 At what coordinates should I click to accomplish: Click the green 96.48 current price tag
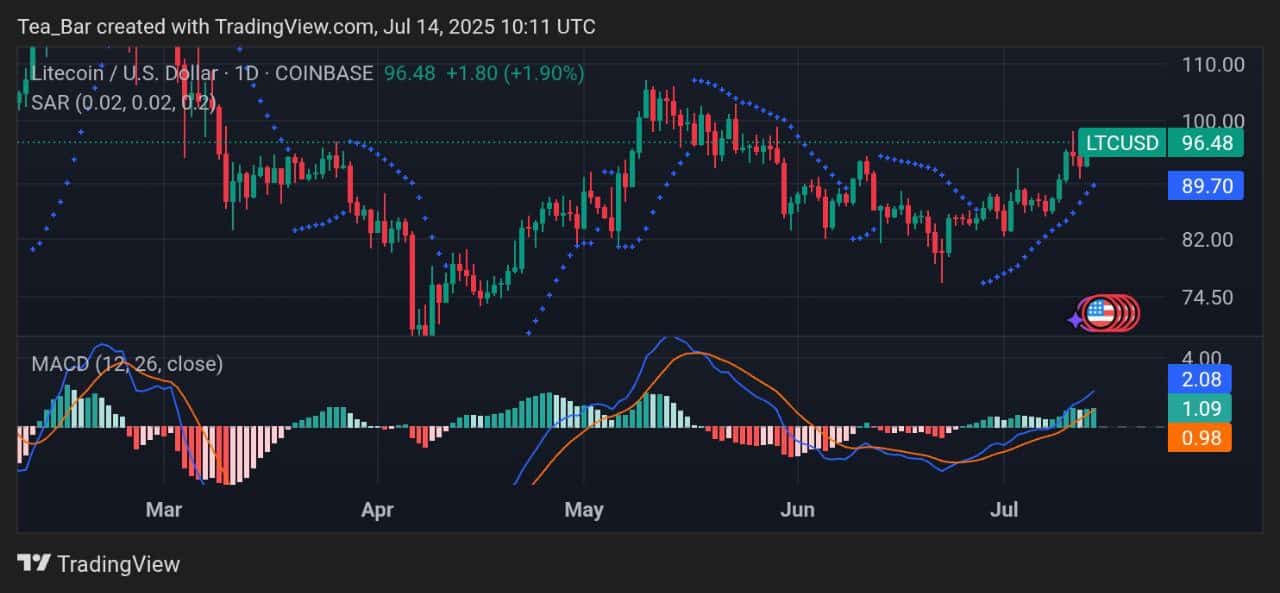pos(1207,143)
